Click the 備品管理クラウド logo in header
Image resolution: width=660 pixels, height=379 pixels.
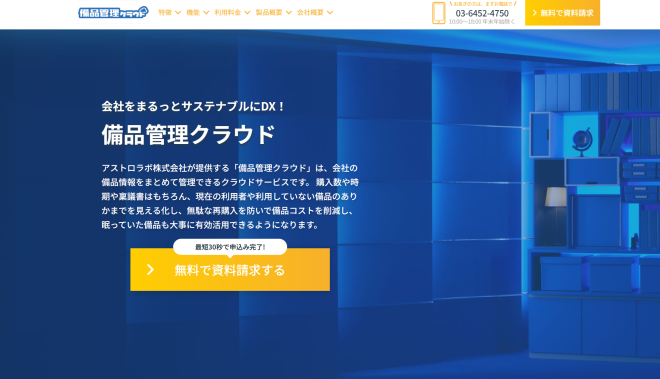coord(113,12)
